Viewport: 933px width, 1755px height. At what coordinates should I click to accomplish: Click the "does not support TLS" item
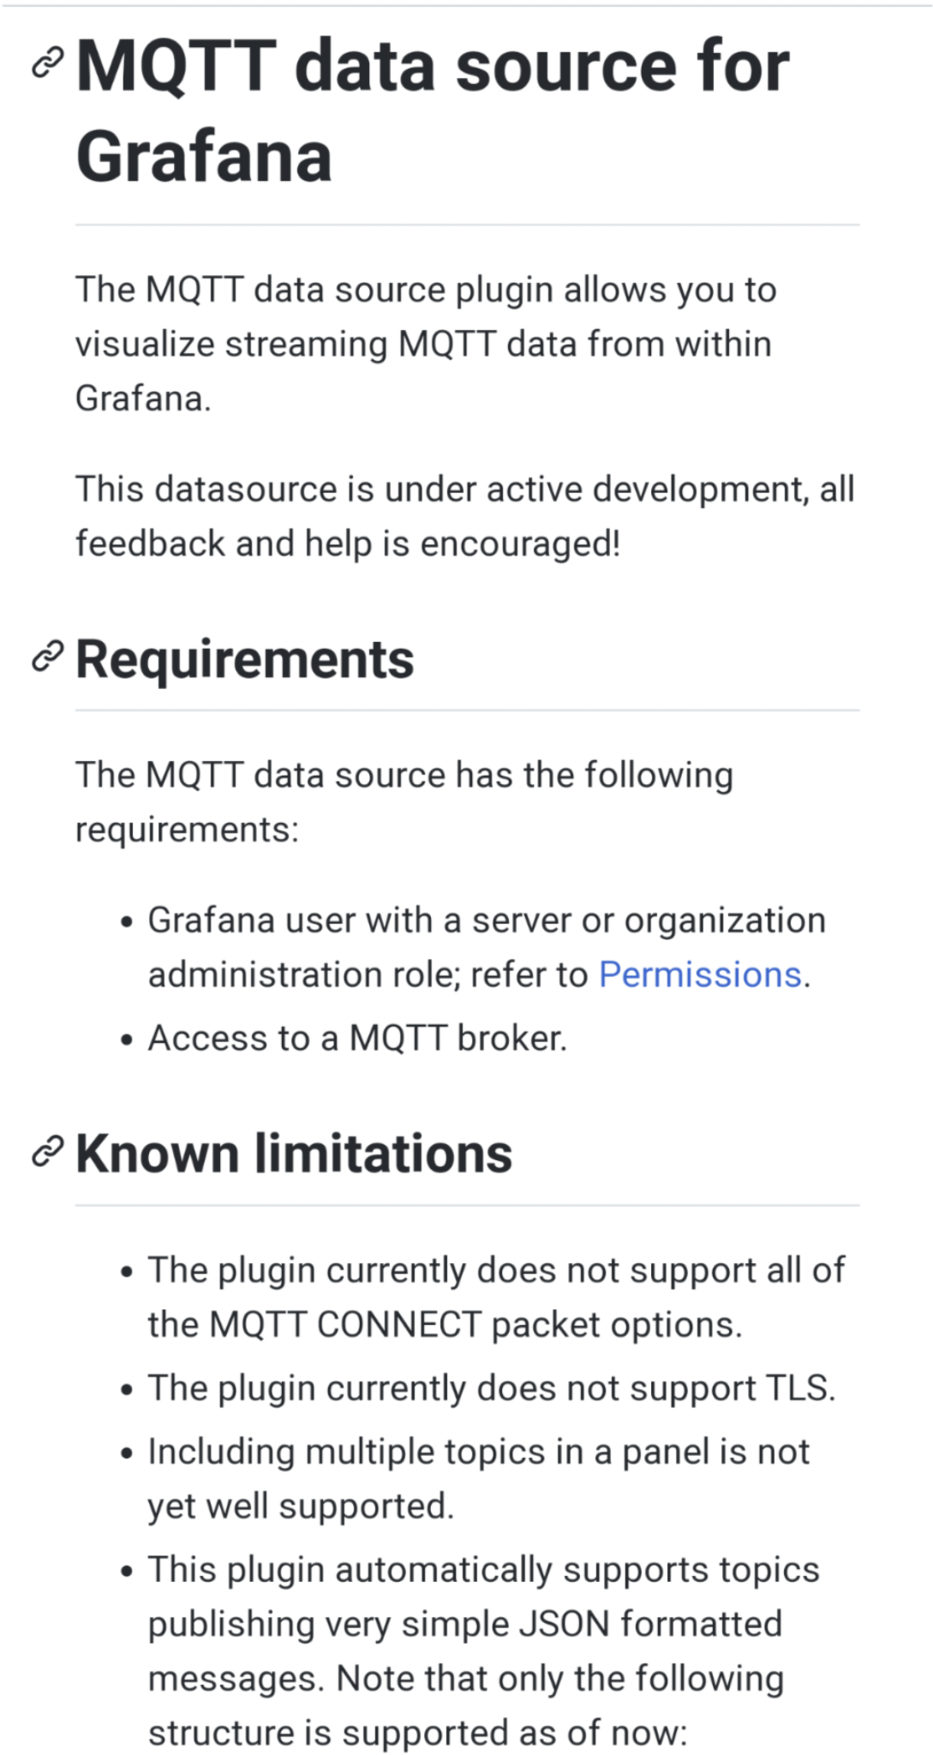(x=491, y=1388)
